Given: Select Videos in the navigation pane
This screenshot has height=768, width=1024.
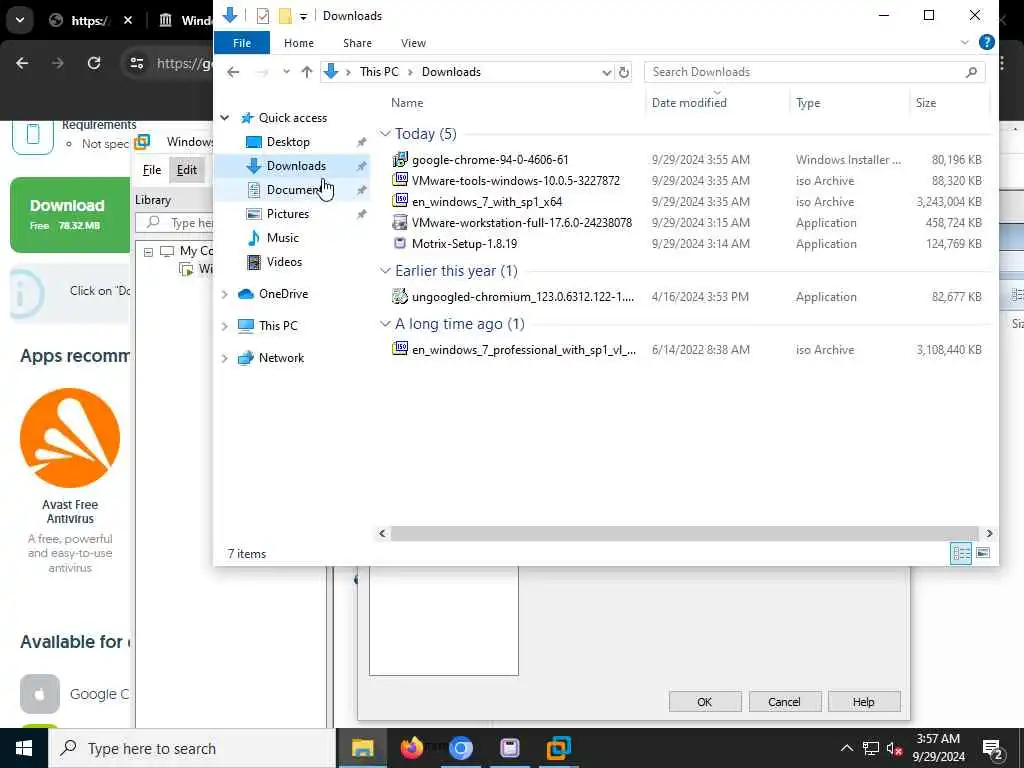Looking at the screenshot, I should click(284, 262).
